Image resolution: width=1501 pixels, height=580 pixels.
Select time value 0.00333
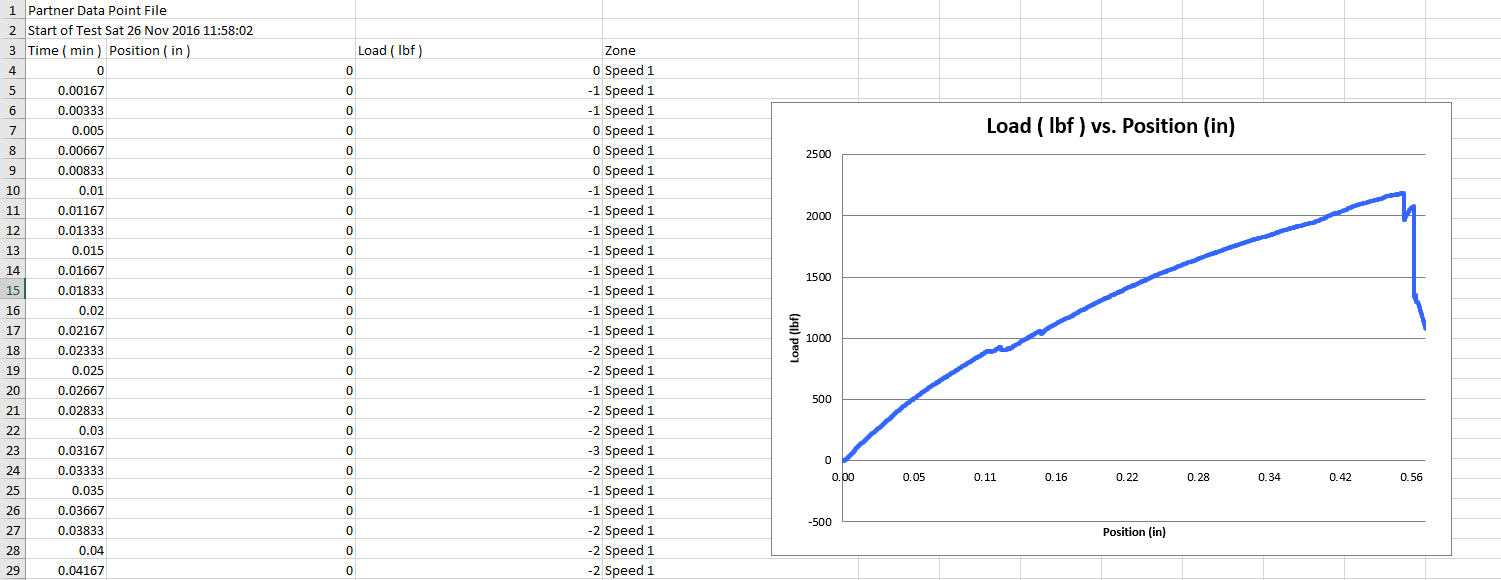[65, 110]
